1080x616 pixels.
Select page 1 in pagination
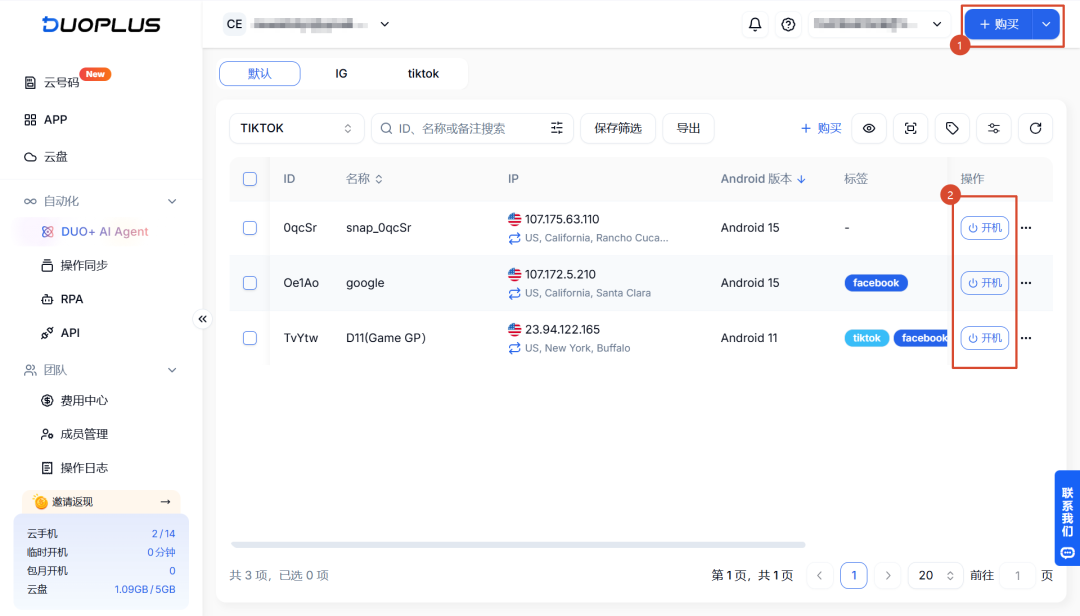854,575
